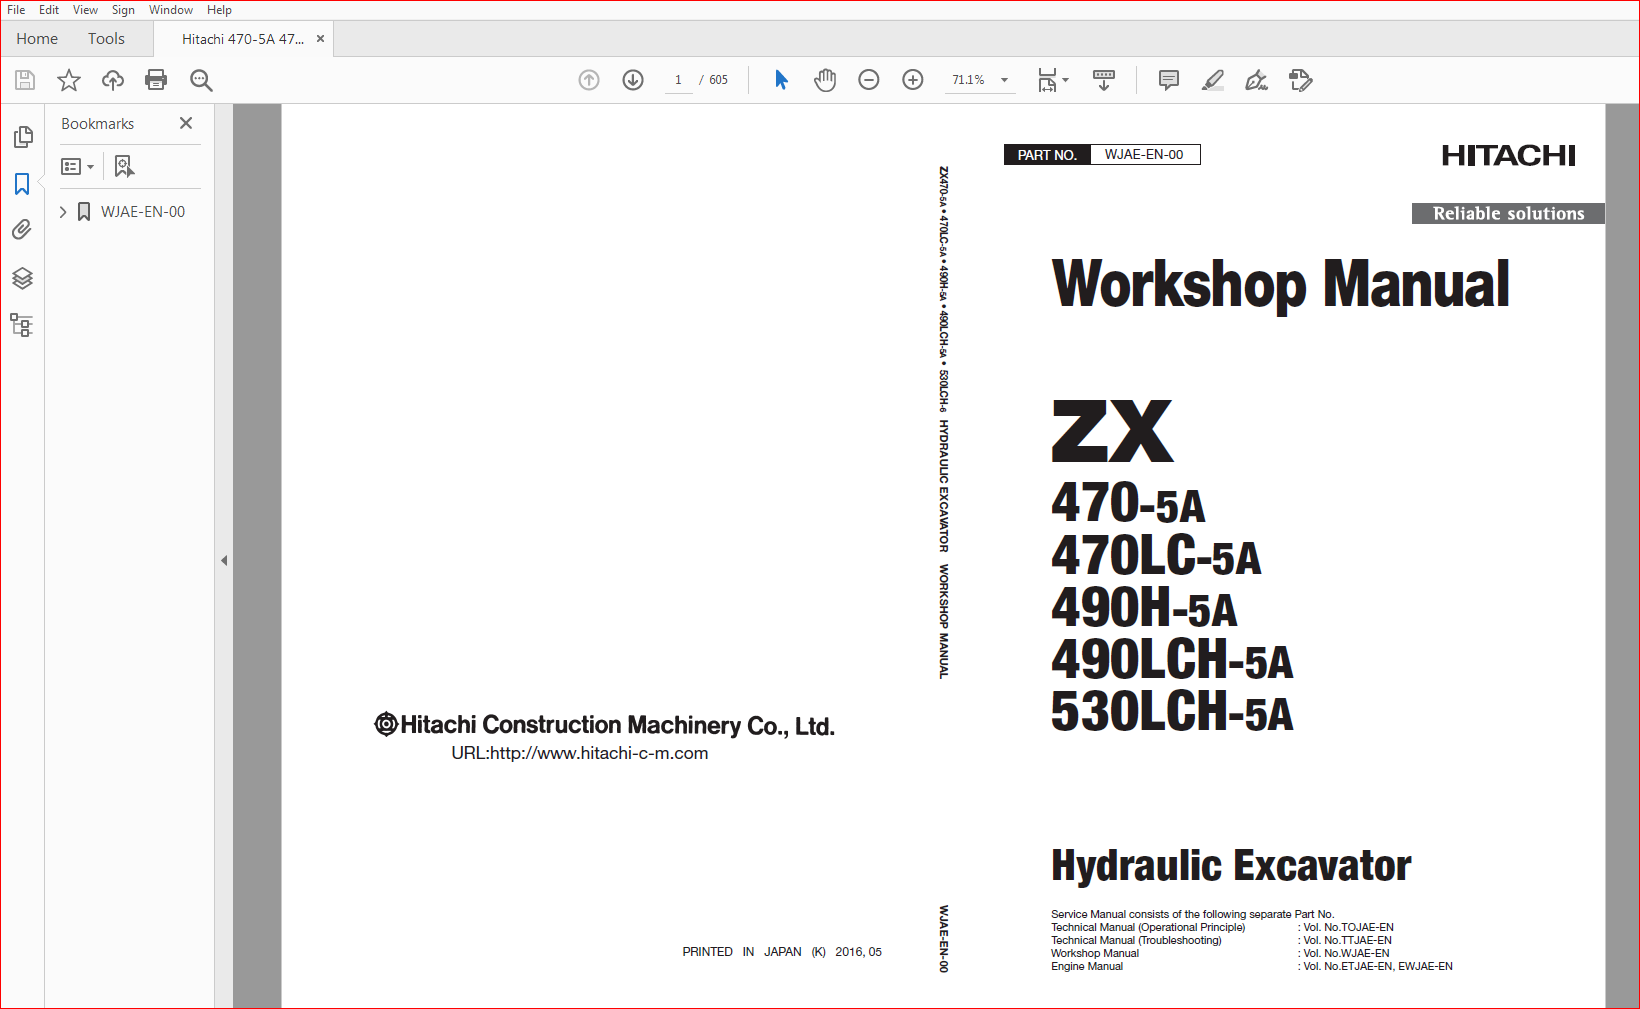
Task: Open the File menu
Action: pyautogui.click(x=16, y=10)
